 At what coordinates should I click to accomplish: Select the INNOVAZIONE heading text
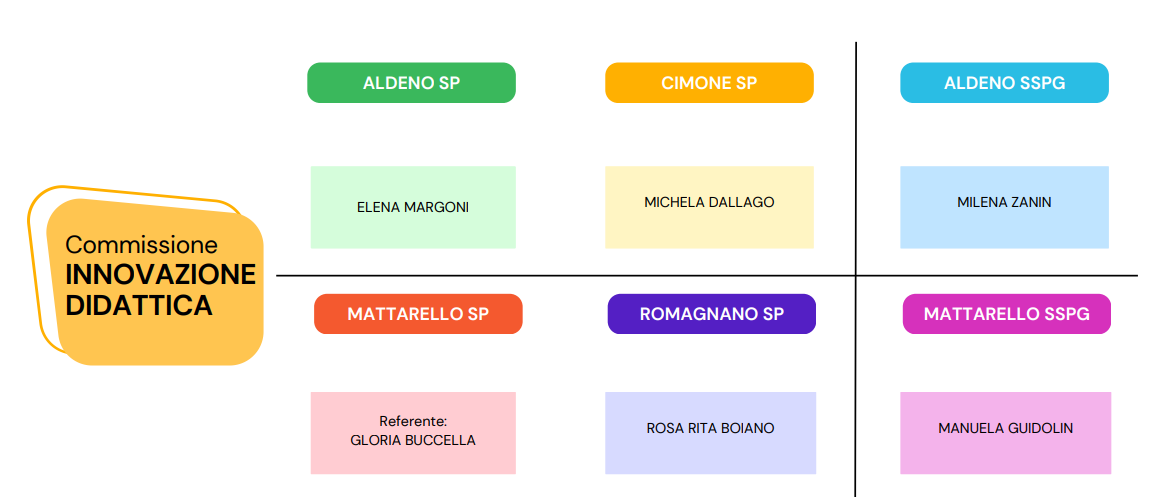[161, 275]
